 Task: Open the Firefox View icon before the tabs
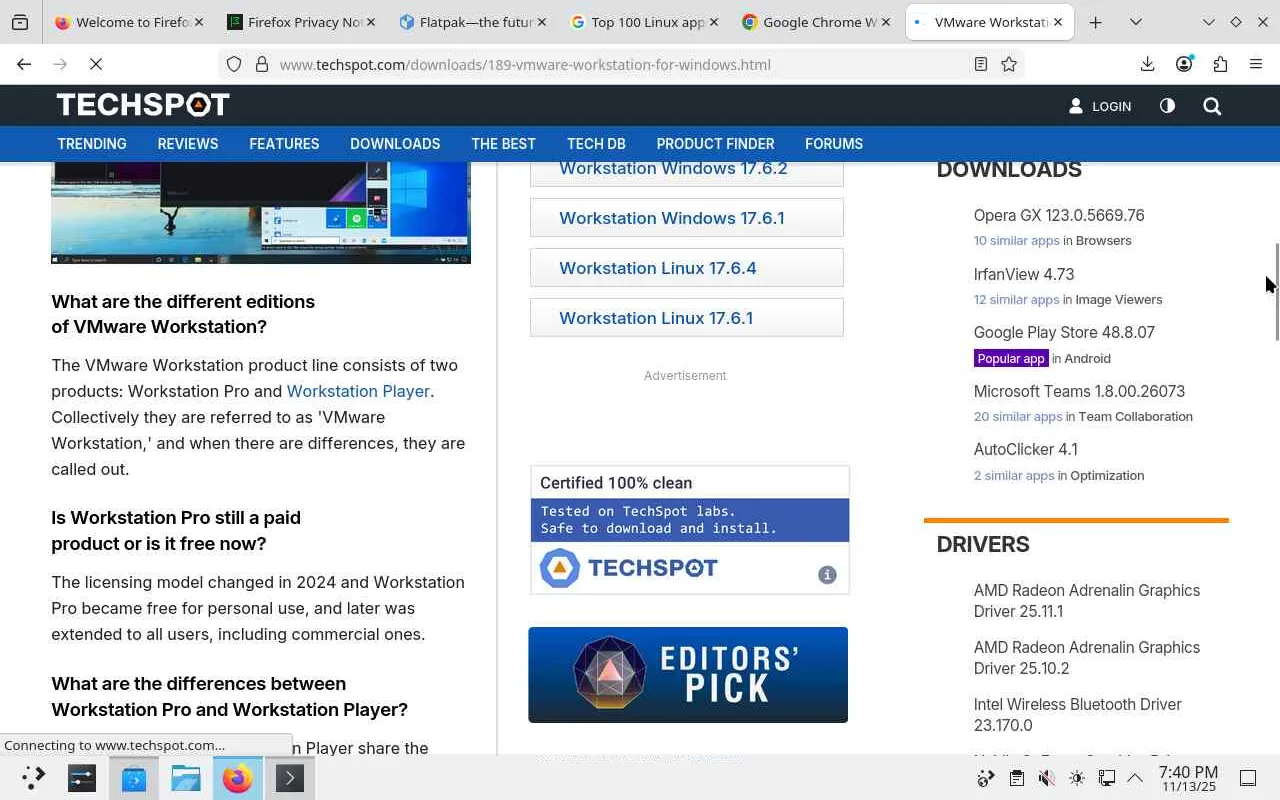click(x=20, y=22)
